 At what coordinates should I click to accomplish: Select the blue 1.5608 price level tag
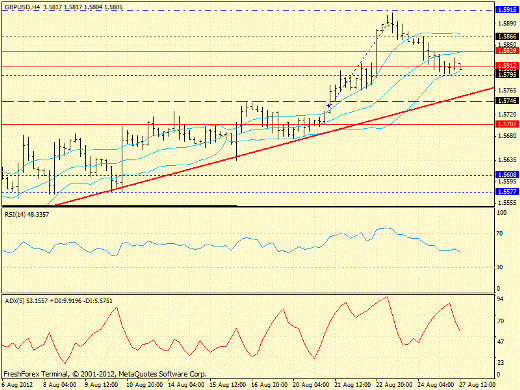pos(507,174)
